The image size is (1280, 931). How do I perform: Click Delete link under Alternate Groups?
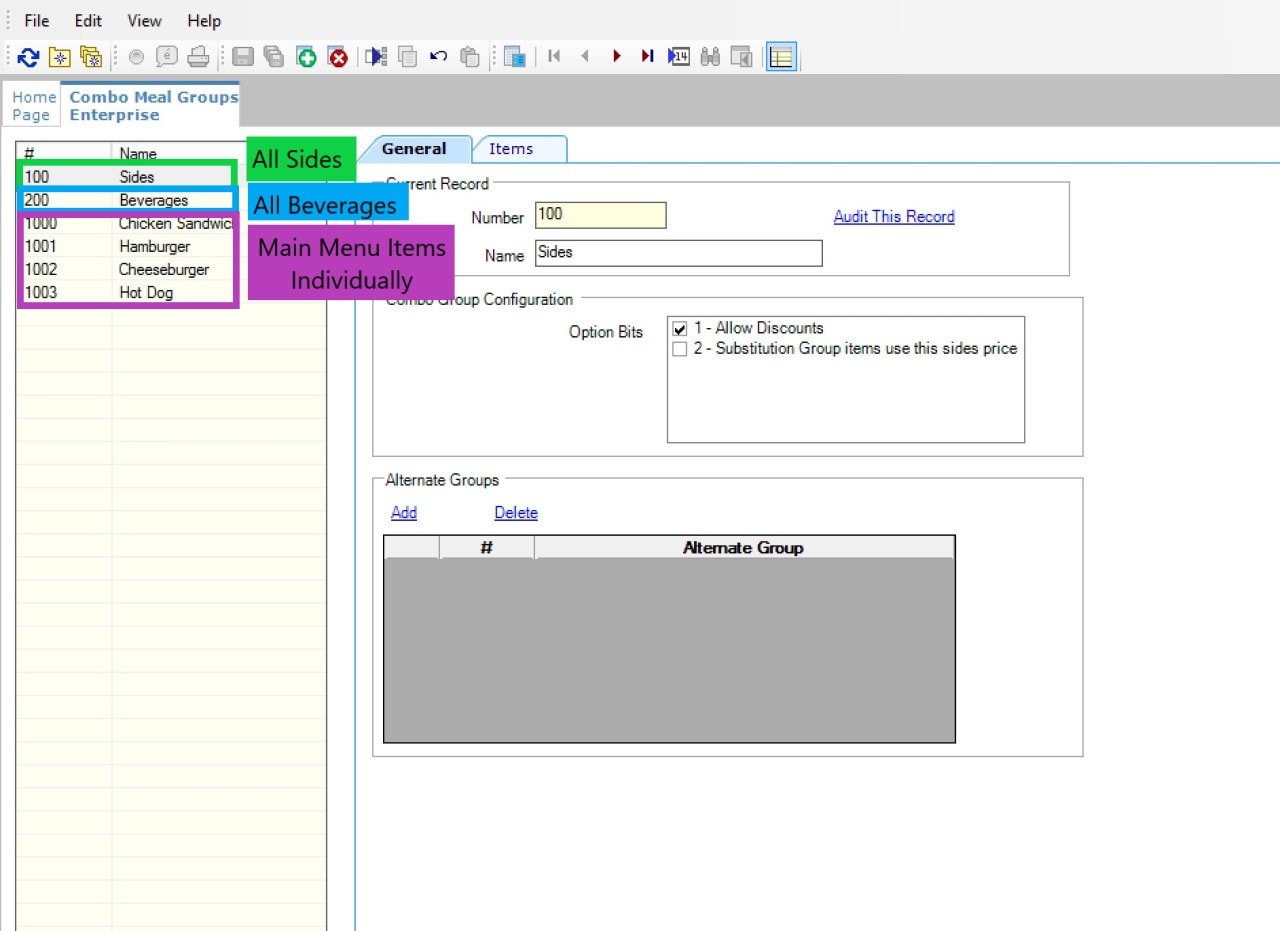click(516, 512)
